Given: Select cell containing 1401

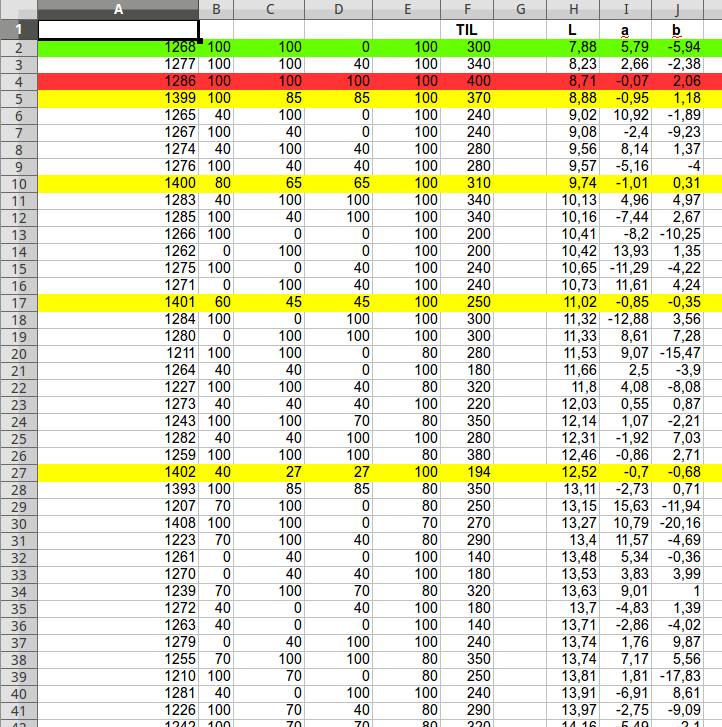Looking at the screenshot, I should 118,302.
